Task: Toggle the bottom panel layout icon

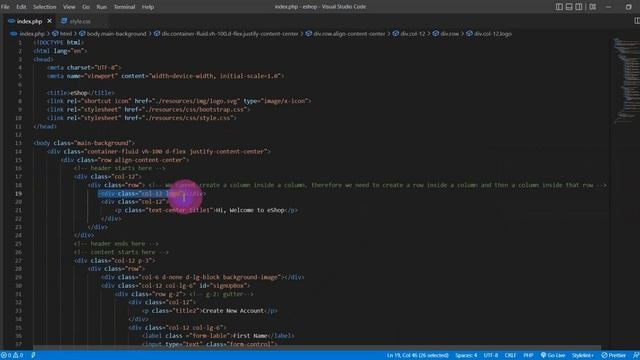Action: [569, 7]
